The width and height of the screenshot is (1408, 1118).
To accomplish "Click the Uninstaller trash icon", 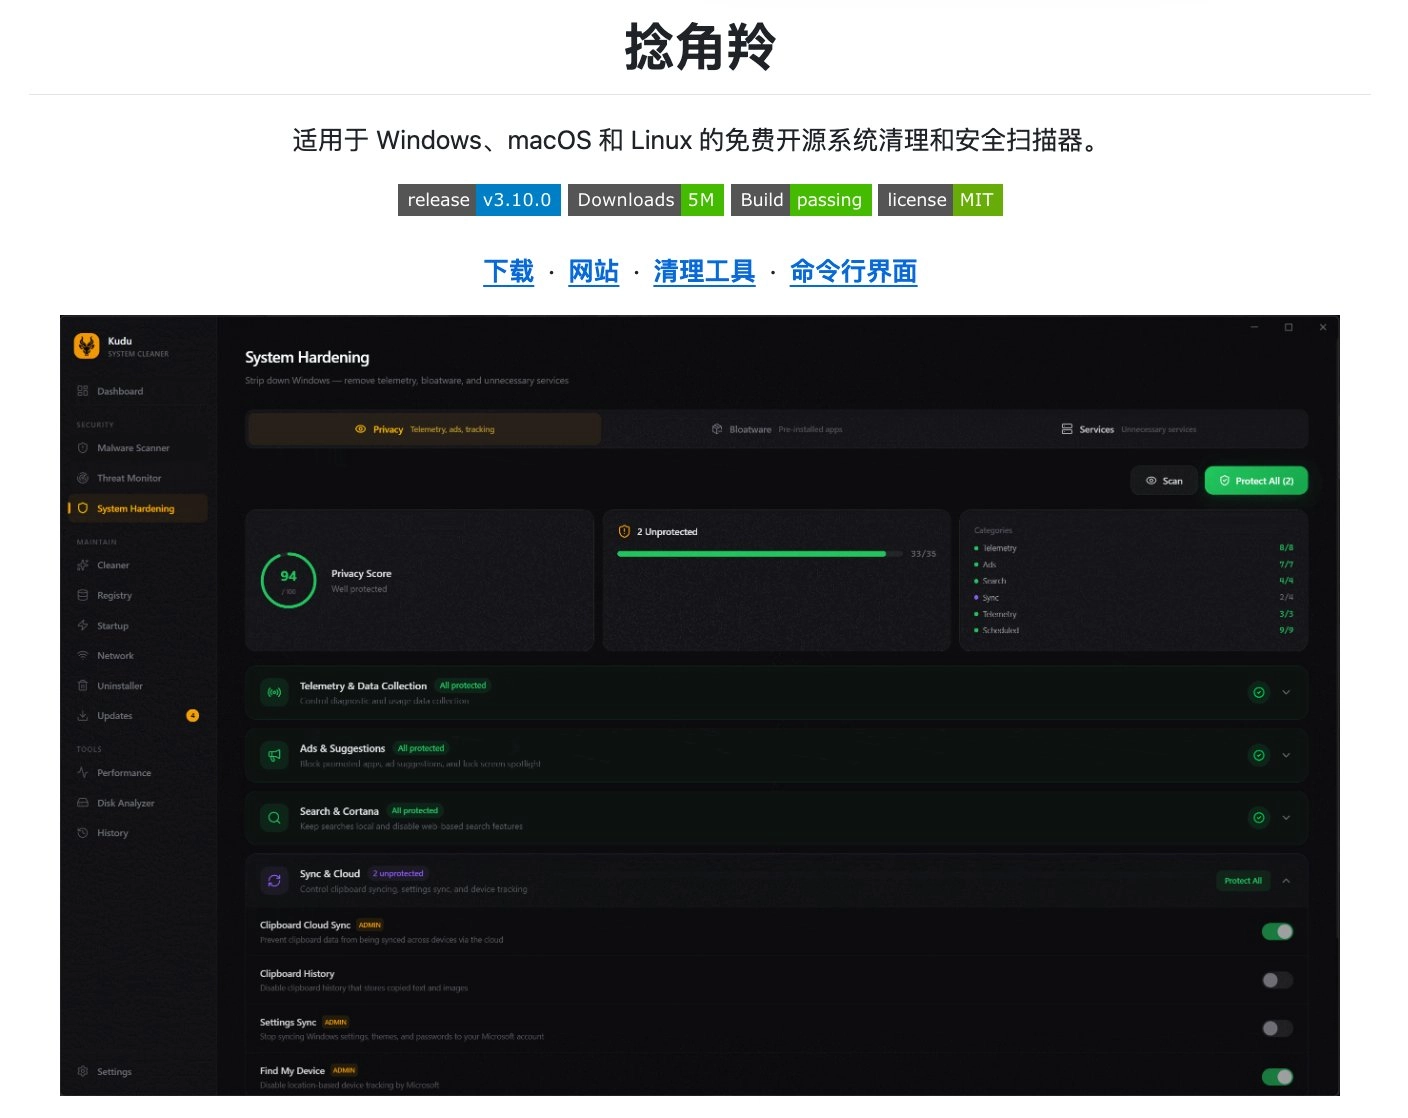I will tap(83, 686).
